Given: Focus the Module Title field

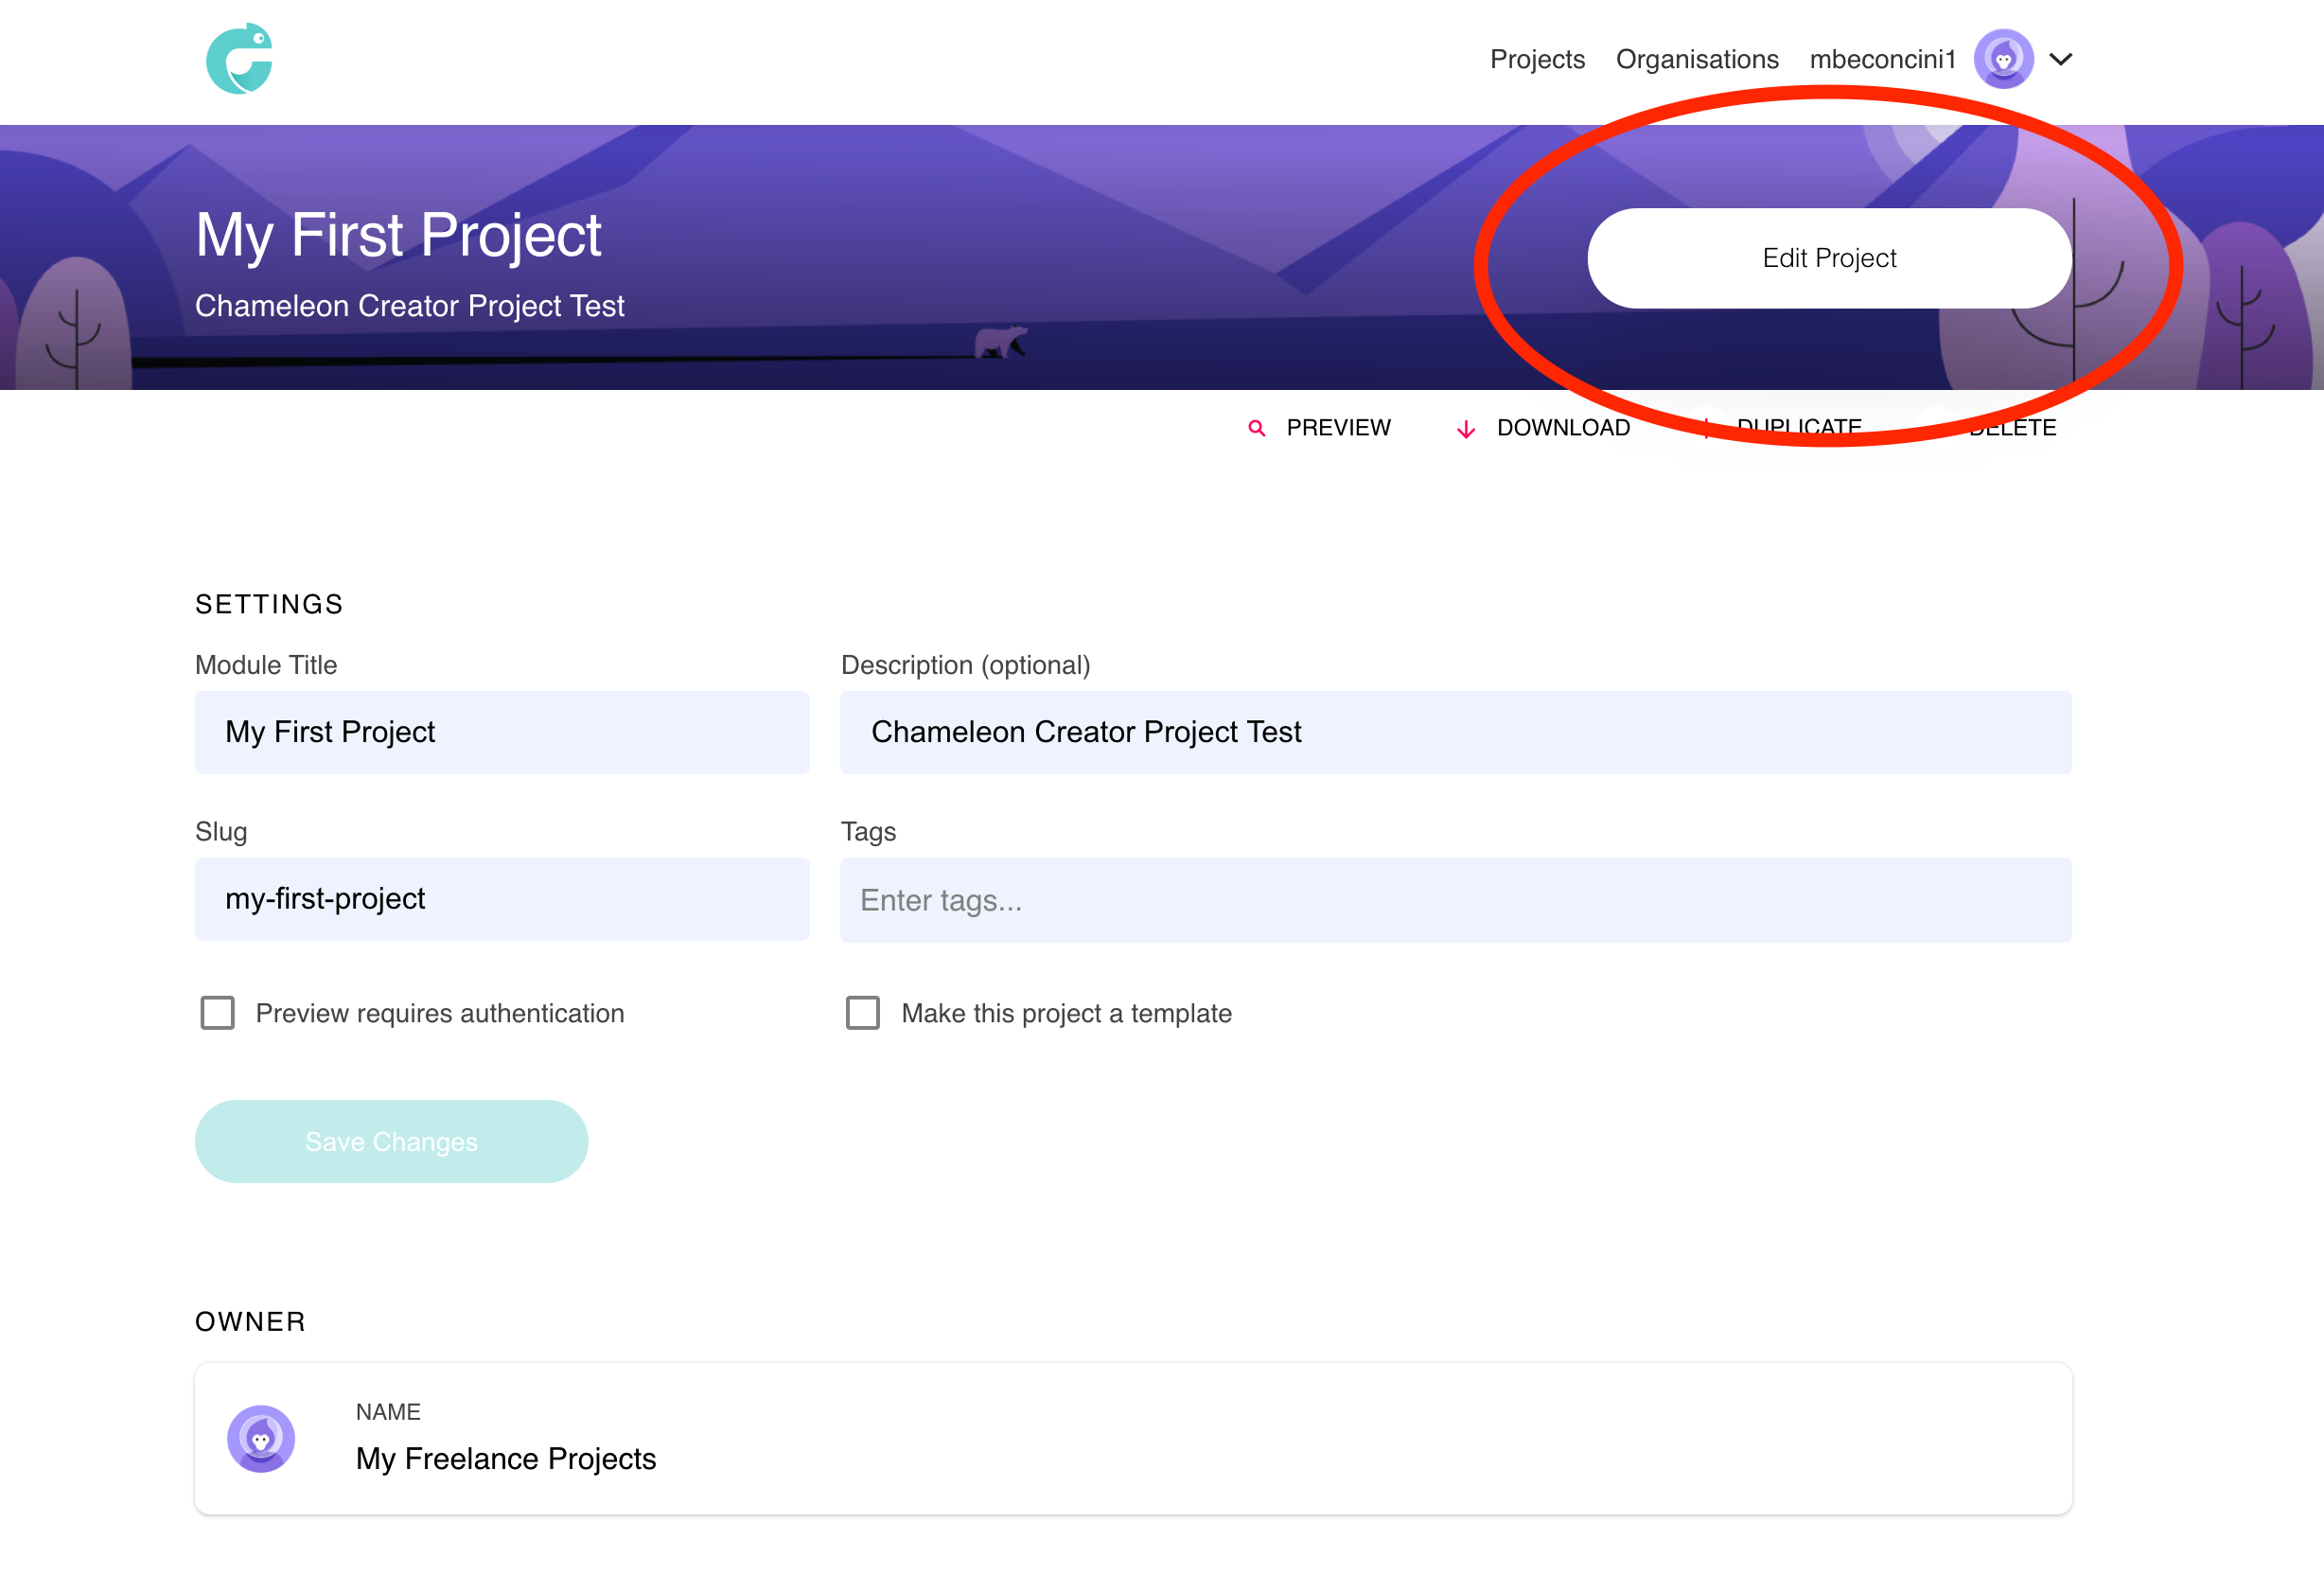Looking at the screenshot, I should (502, 732).
